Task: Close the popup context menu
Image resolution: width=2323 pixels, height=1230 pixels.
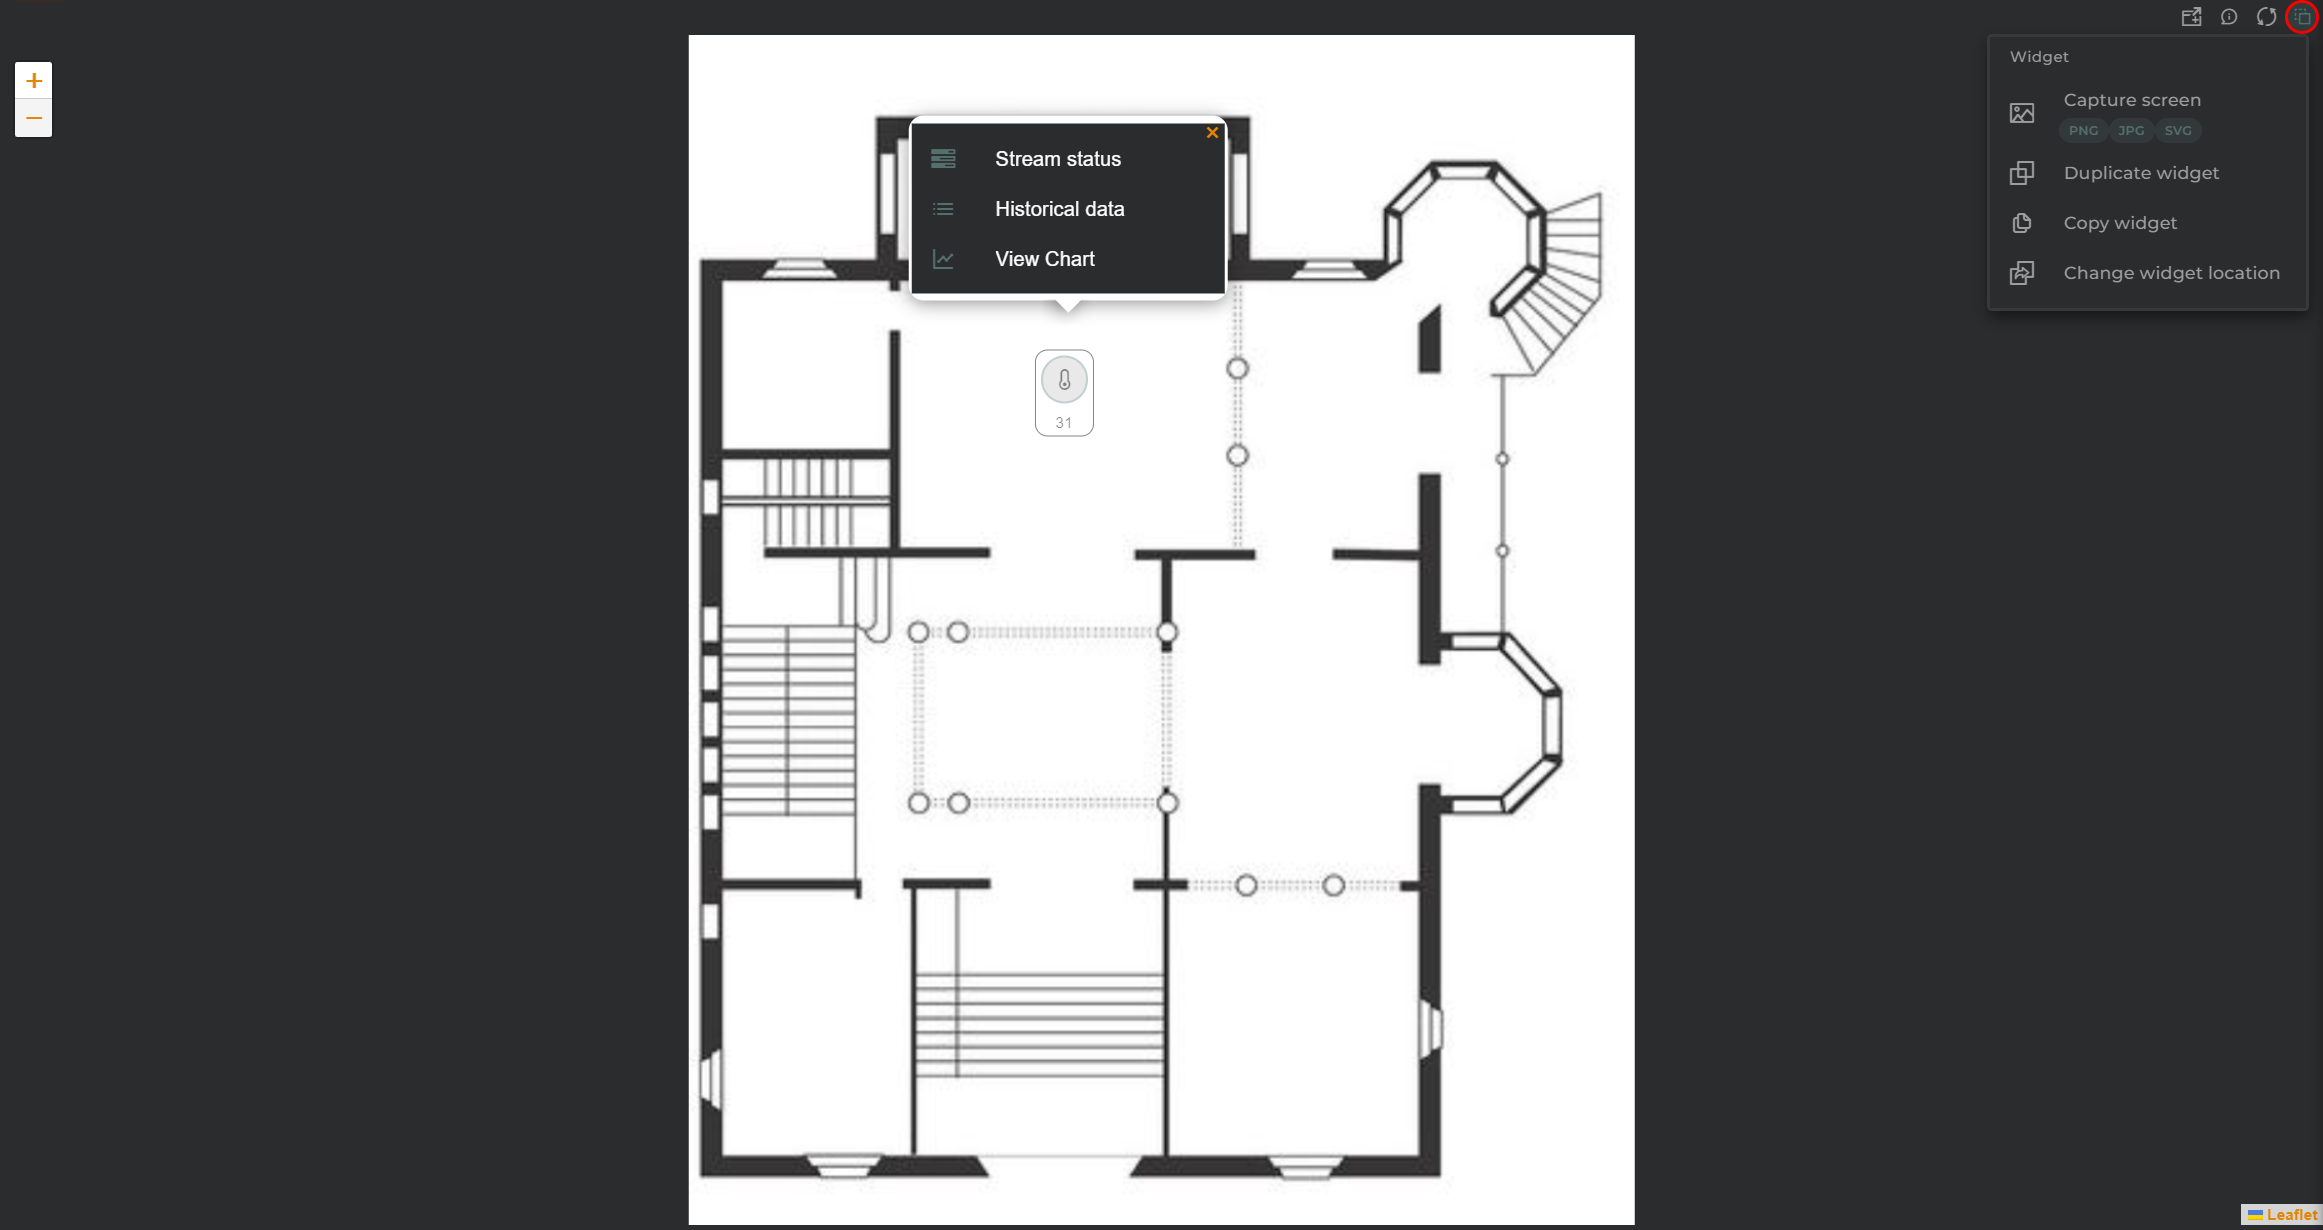Action: [1211, 132]
